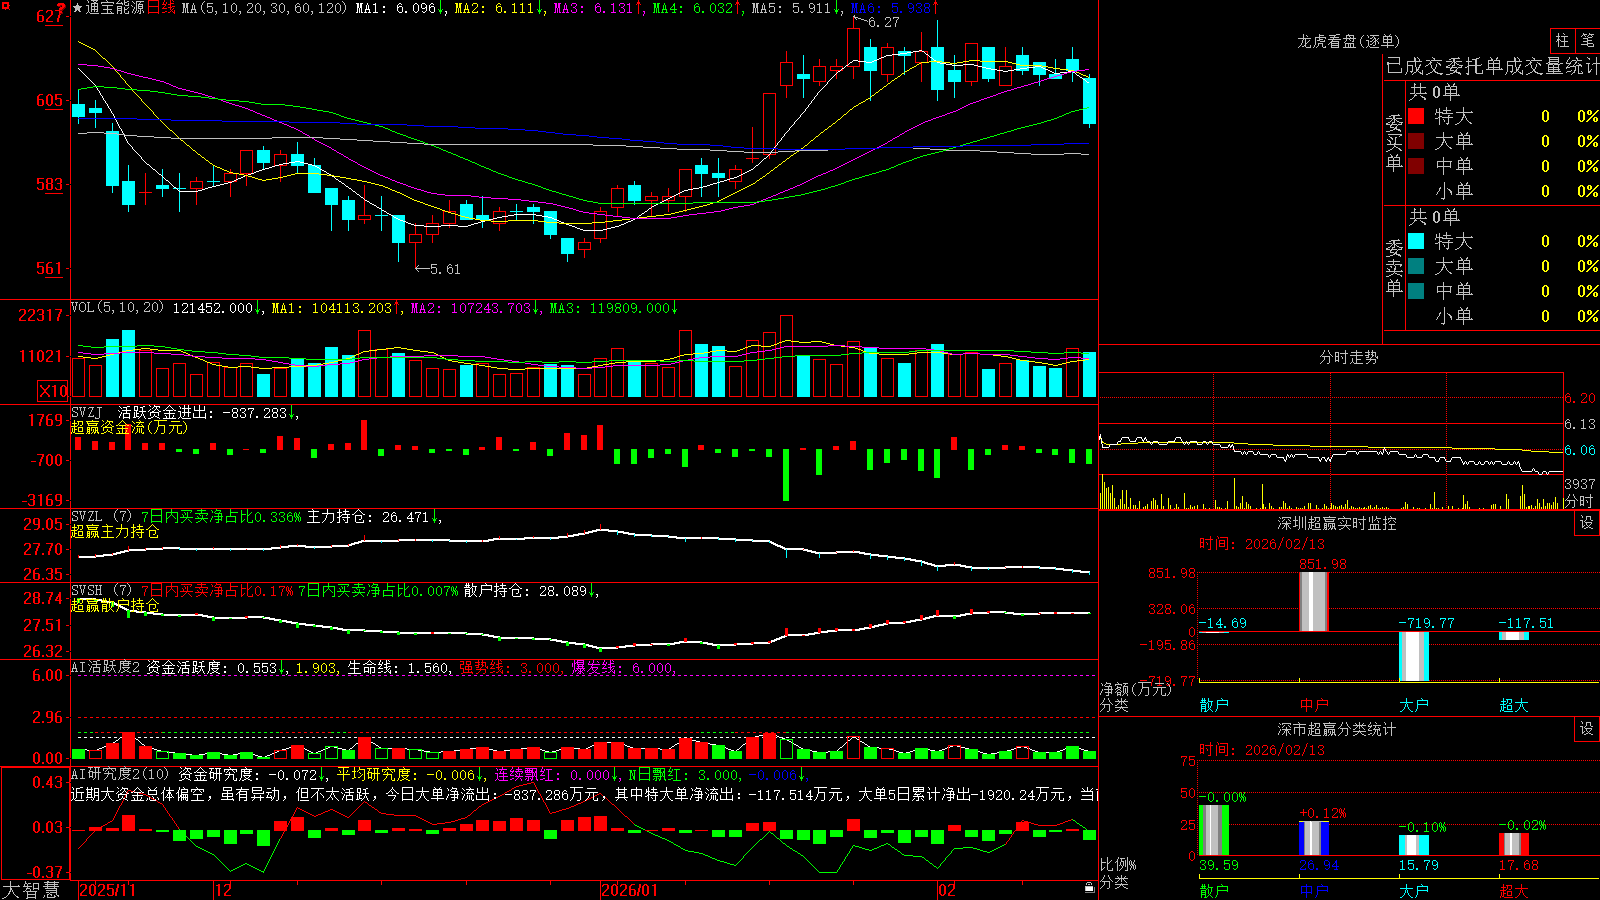The height and width of the screenshot is (900, 1600).
Task: Click the 时间: 2026/02/13 in 深圳超赢实时监控
Action: pyautogui.click(x=1261, y=544)
